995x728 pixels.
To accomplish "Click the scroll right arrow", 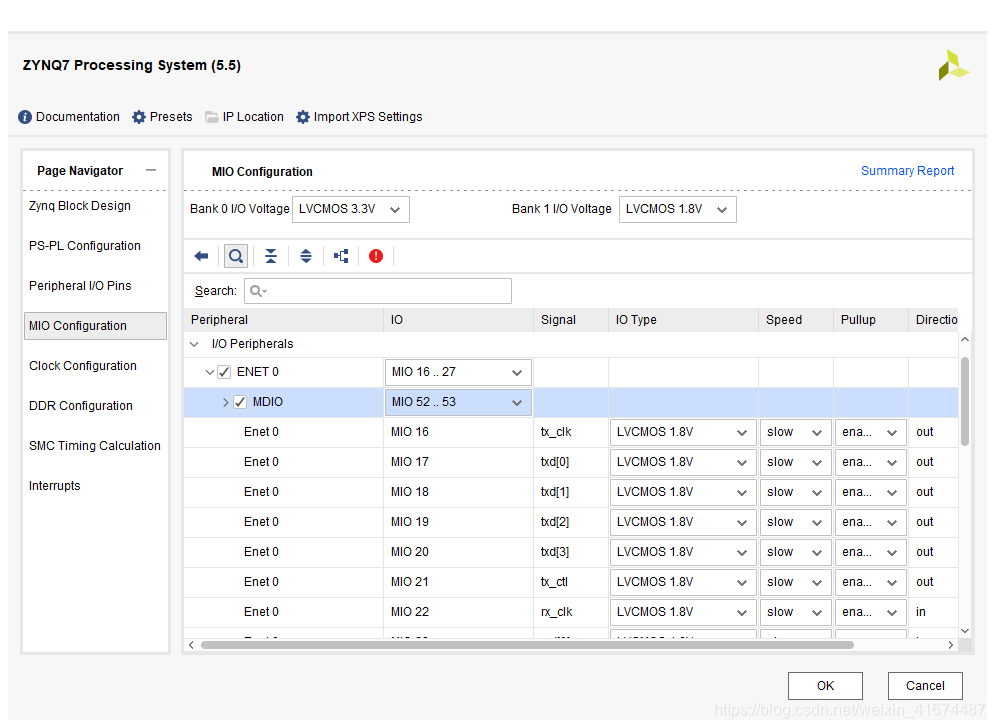I will [x=950, y=645].
